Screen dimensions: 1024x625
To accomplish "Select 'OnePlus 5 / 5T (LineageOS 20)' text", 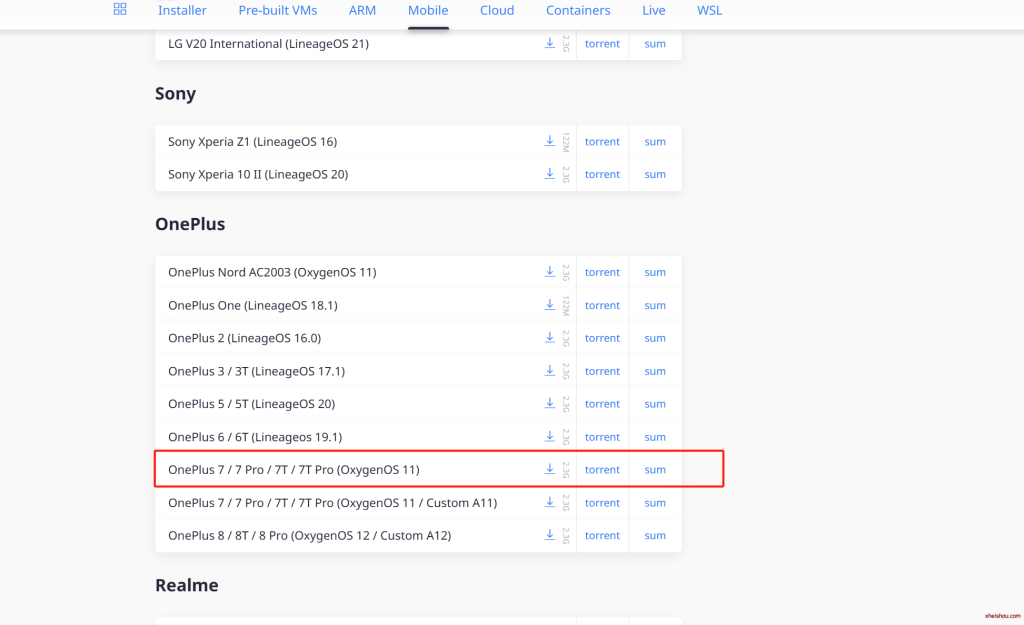I will coord(251,404).
